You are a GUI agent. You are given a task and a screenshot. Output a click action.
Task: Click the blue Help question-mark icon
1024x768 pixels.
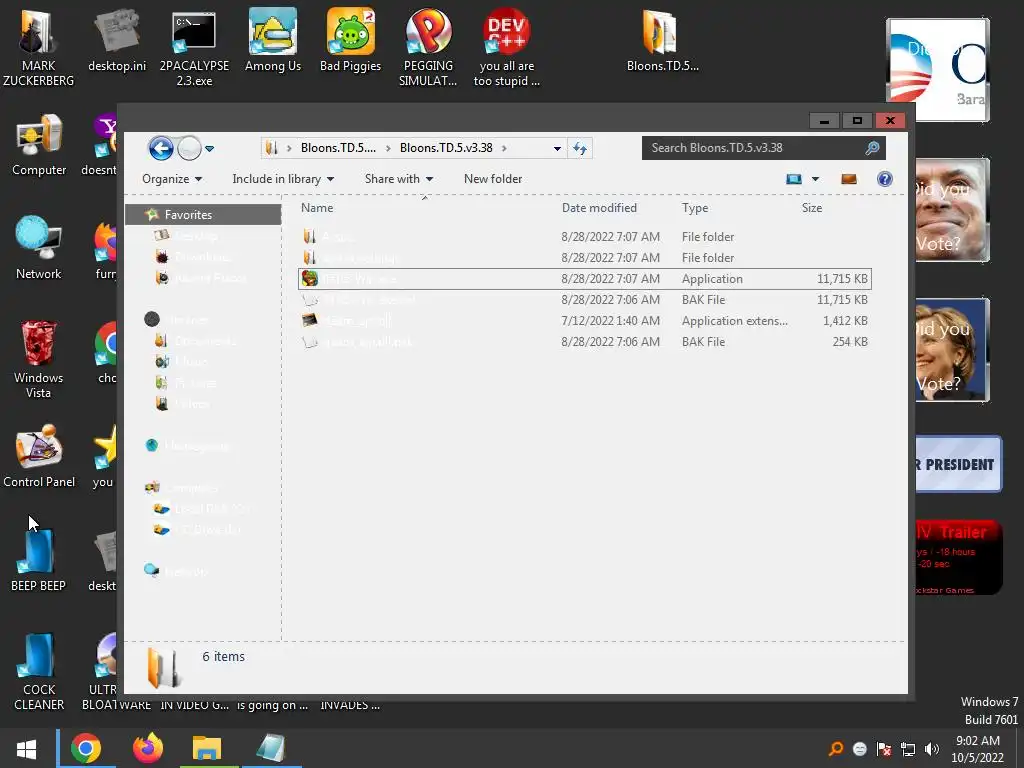(885, 179)
